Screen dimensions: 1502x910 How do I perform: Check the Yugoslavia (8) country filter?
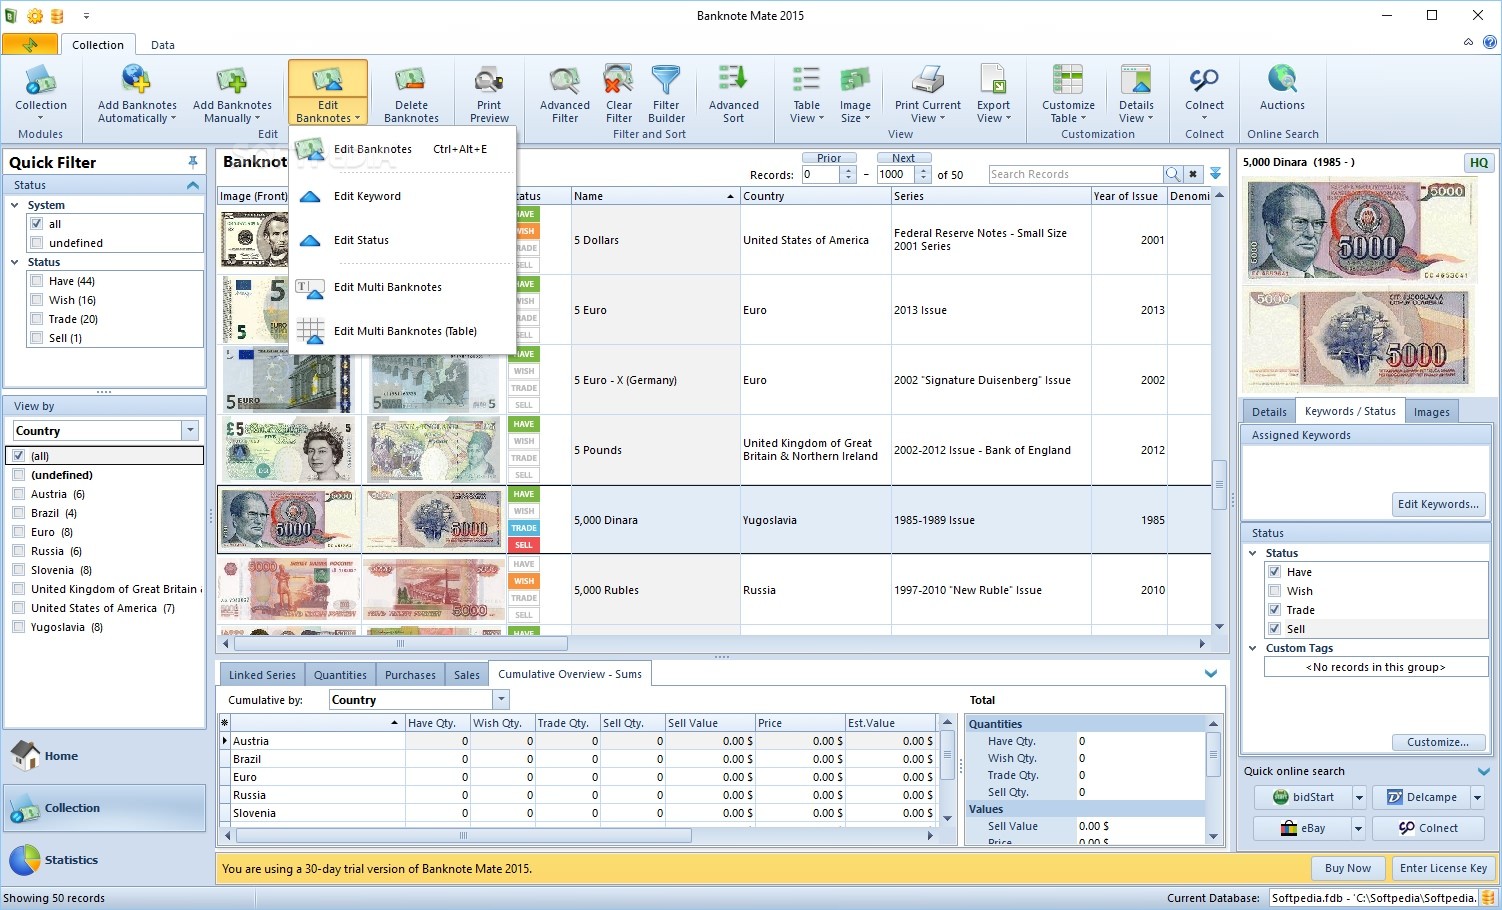(19, 627)
